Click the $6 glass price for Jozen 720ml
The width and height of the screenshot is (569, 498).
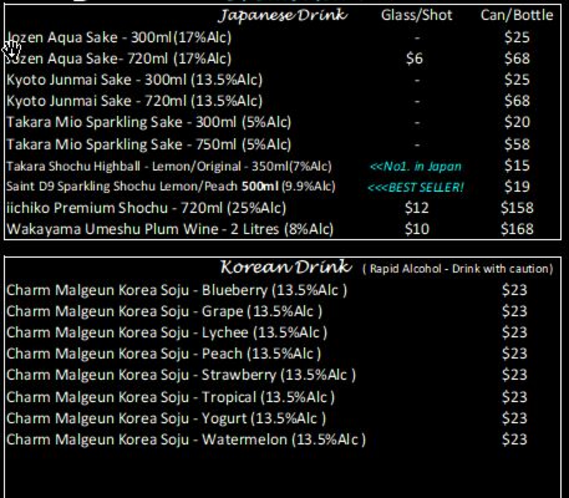[x=414, y=58]
